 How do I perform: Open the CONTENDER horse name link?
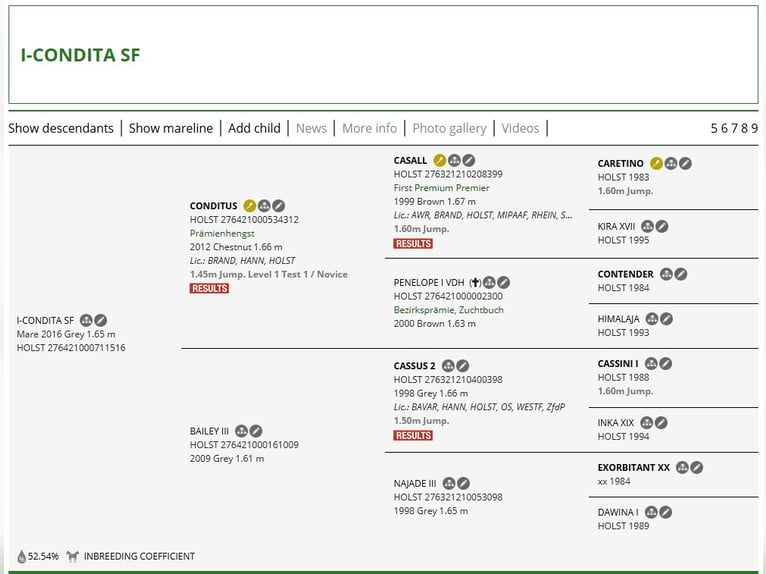pos(625,274)
